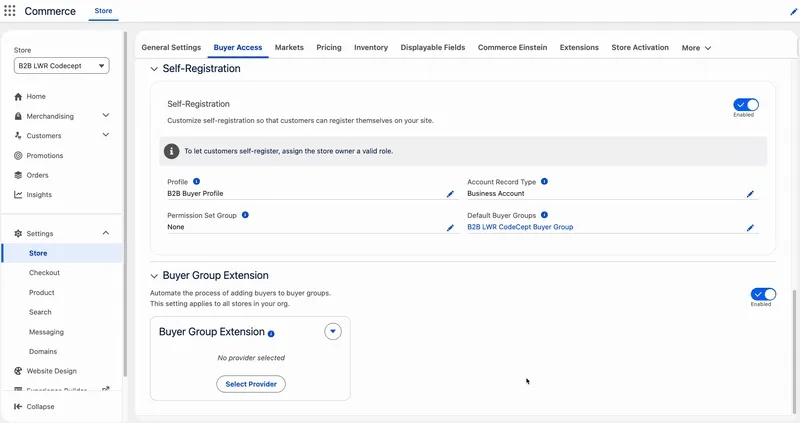Image resolution: width=800 pixels, height=423 pixels.
Task: Click the Home house icon in sidebar
Action: [18, 96]
